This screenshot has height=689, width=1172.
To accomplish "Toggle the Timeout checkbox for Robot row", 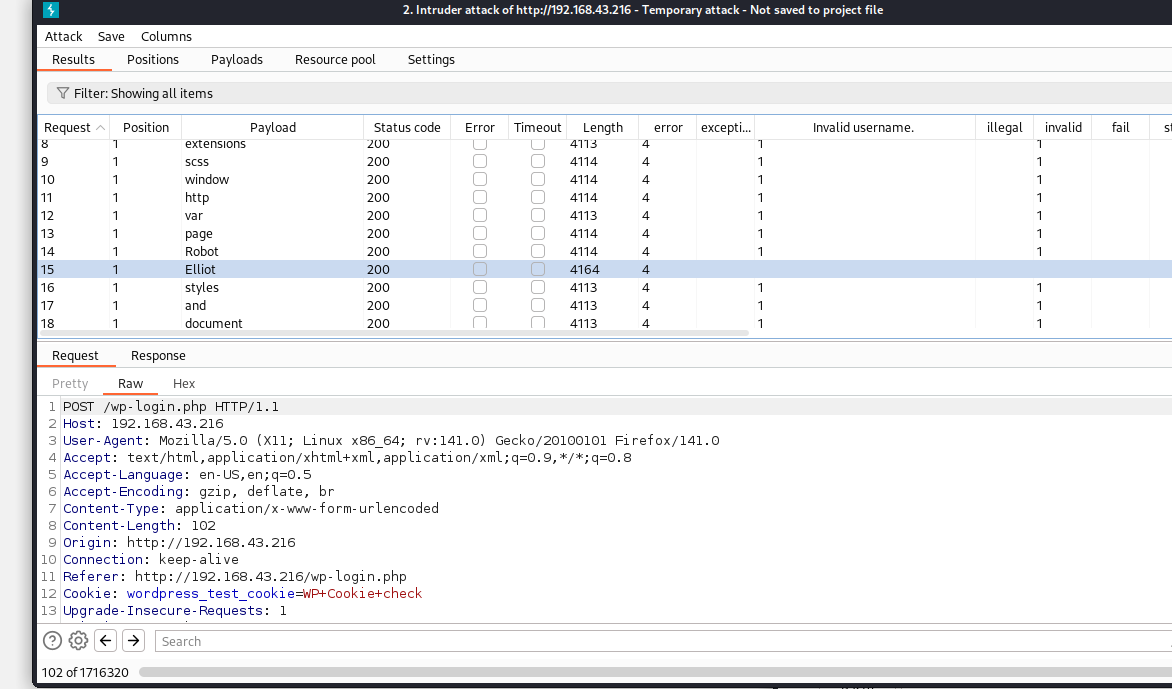I will pos(538,251).
